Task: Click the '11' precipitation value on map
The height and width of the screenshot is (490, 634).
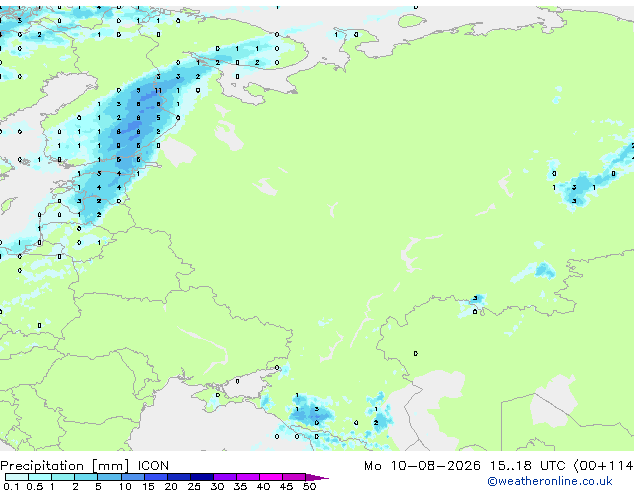Action: tap(158, 91)
